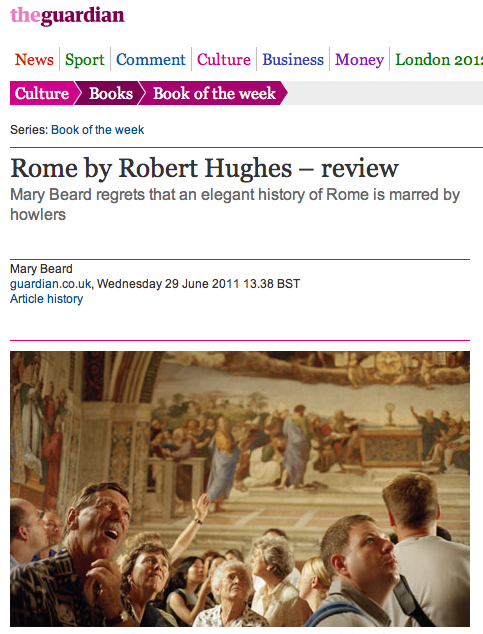Click the Rome by Robert Hughes headline
The height and width of the screenshot is (634, 483).
click(205, 168)
